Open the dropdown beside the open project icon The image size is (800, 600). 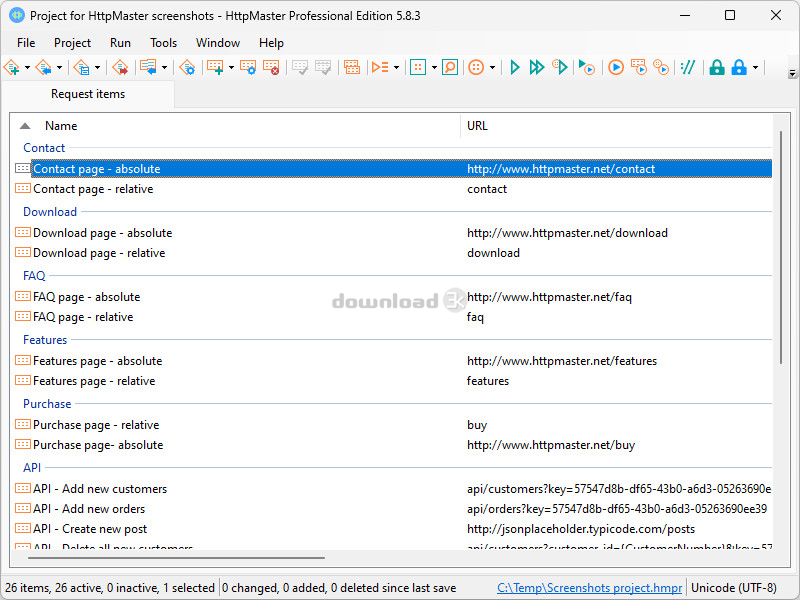[60, 67]
